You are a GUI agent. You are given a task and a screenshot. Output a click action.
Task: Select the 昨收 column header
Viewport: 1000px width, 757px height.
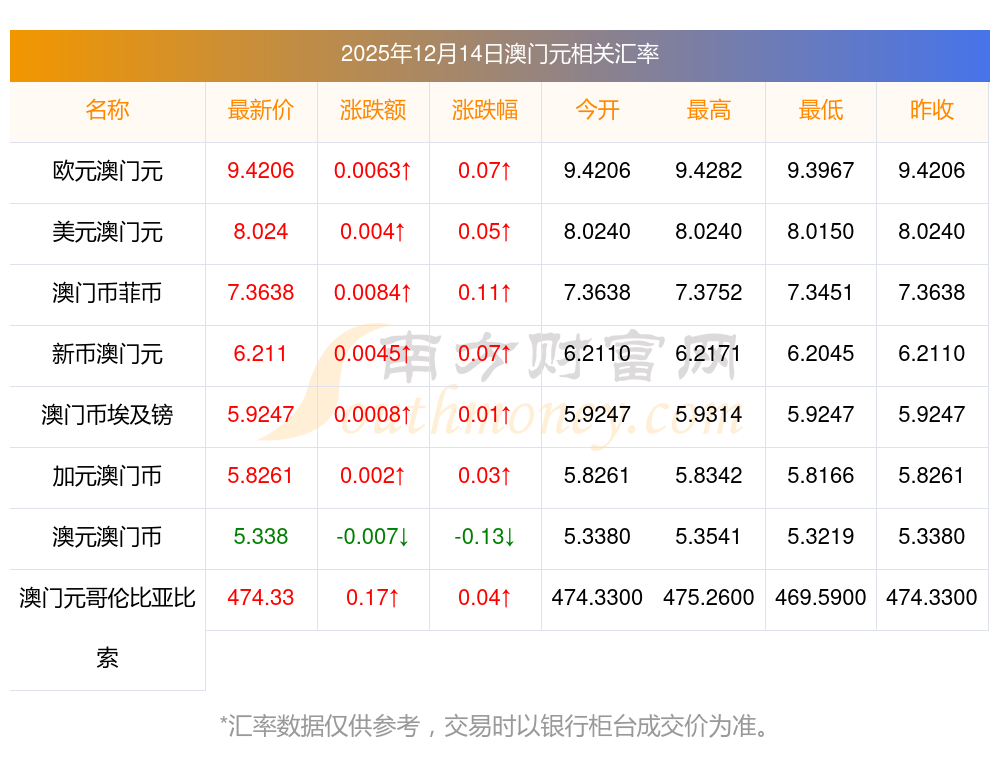point(932,110)
